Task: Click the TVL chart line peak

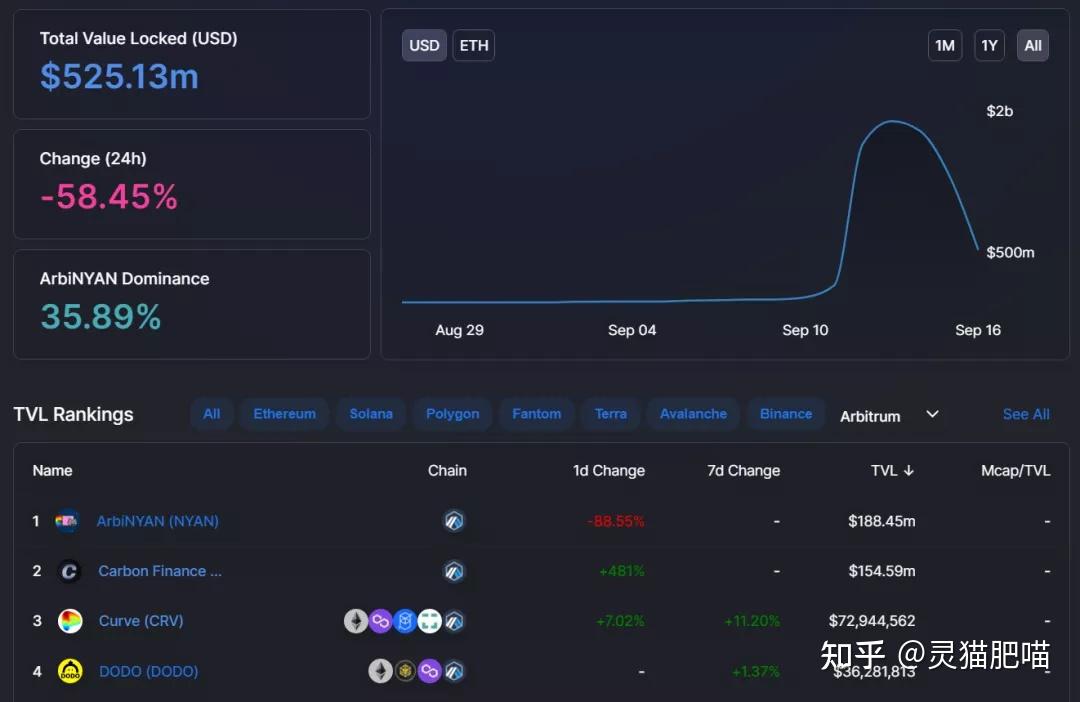Action: pos(893,121)
